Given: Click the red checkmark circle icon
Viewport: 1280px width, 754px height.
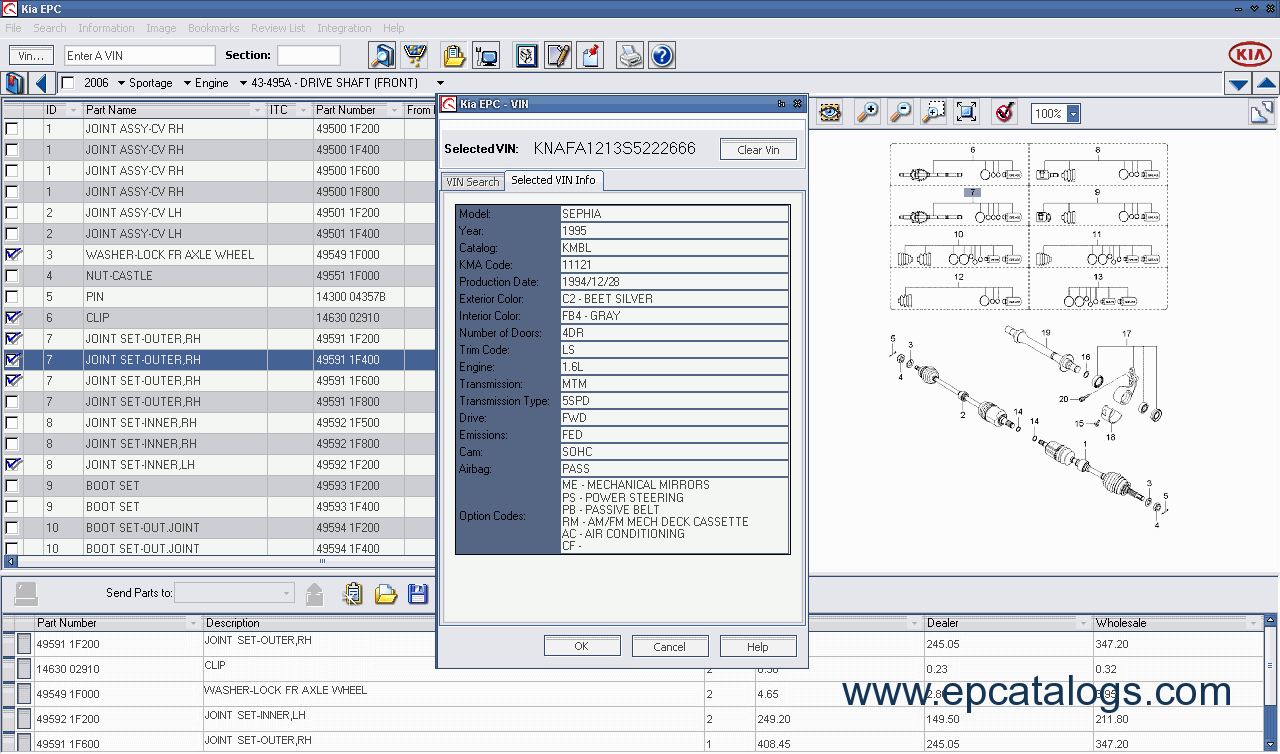Looking at the screenshot, I should [x=1005, y=113].
